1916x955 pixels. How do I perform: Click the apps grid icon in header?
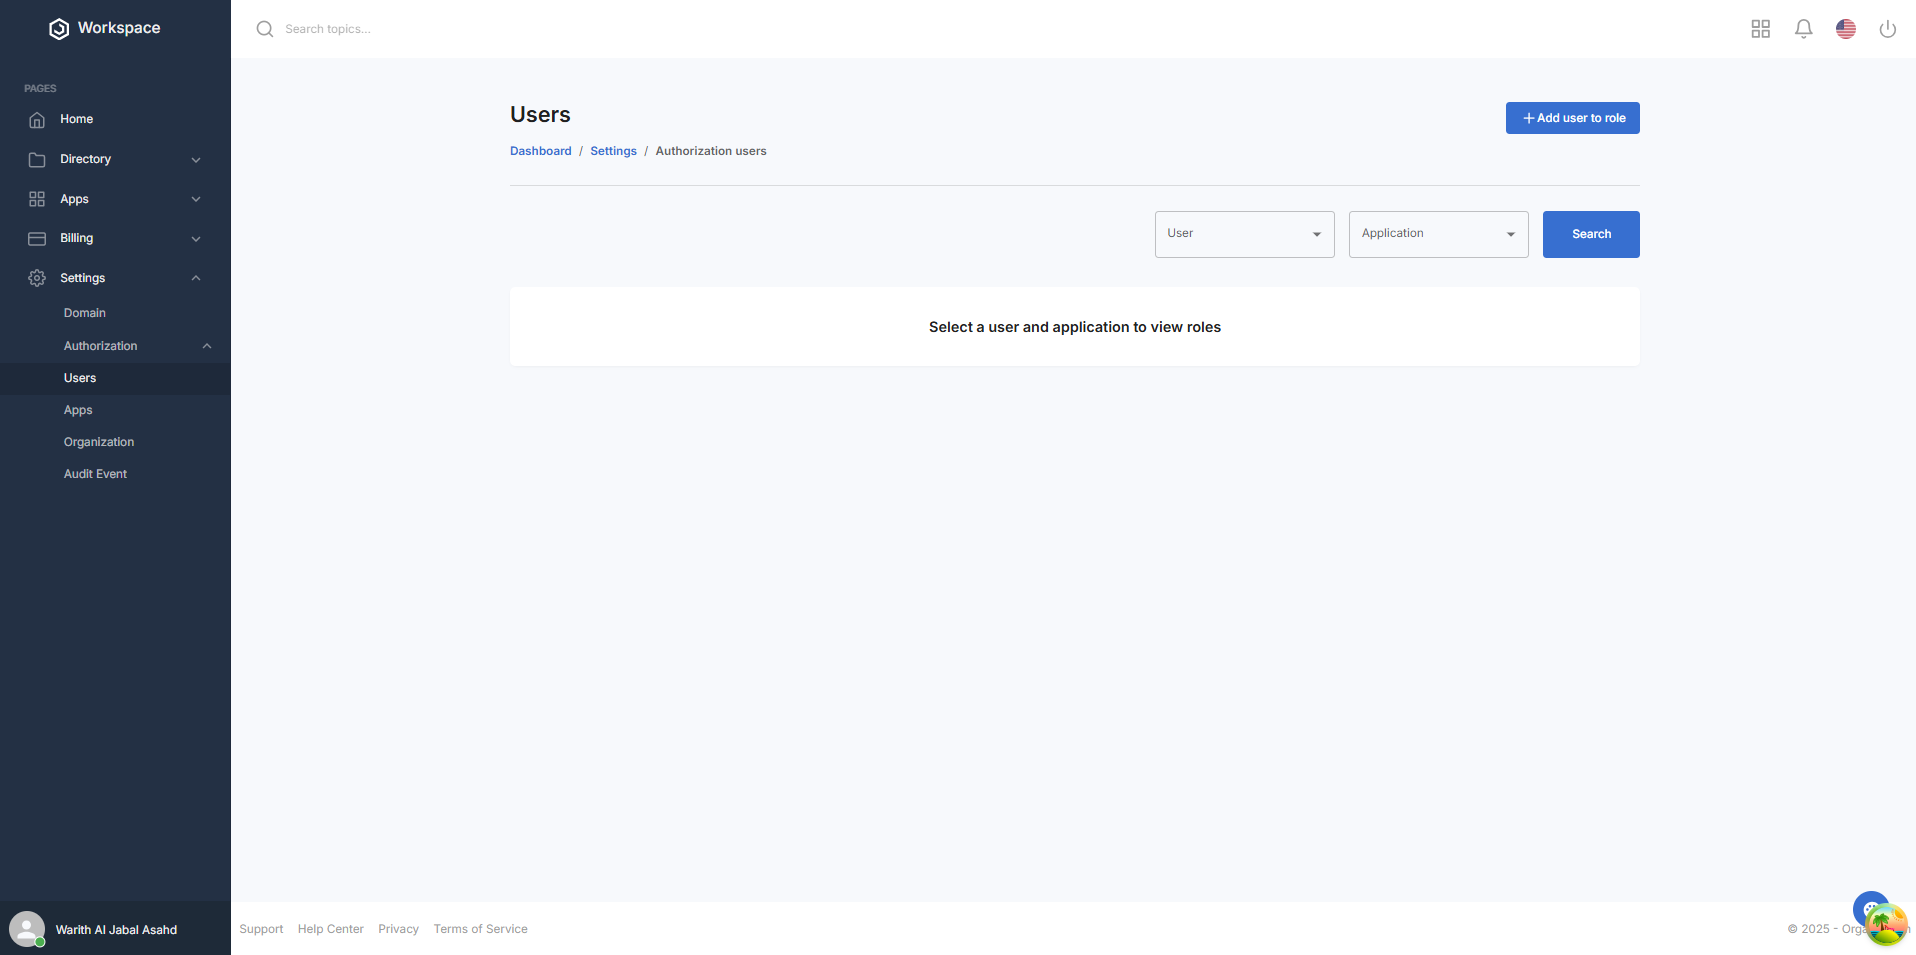tap(1760, 29)
